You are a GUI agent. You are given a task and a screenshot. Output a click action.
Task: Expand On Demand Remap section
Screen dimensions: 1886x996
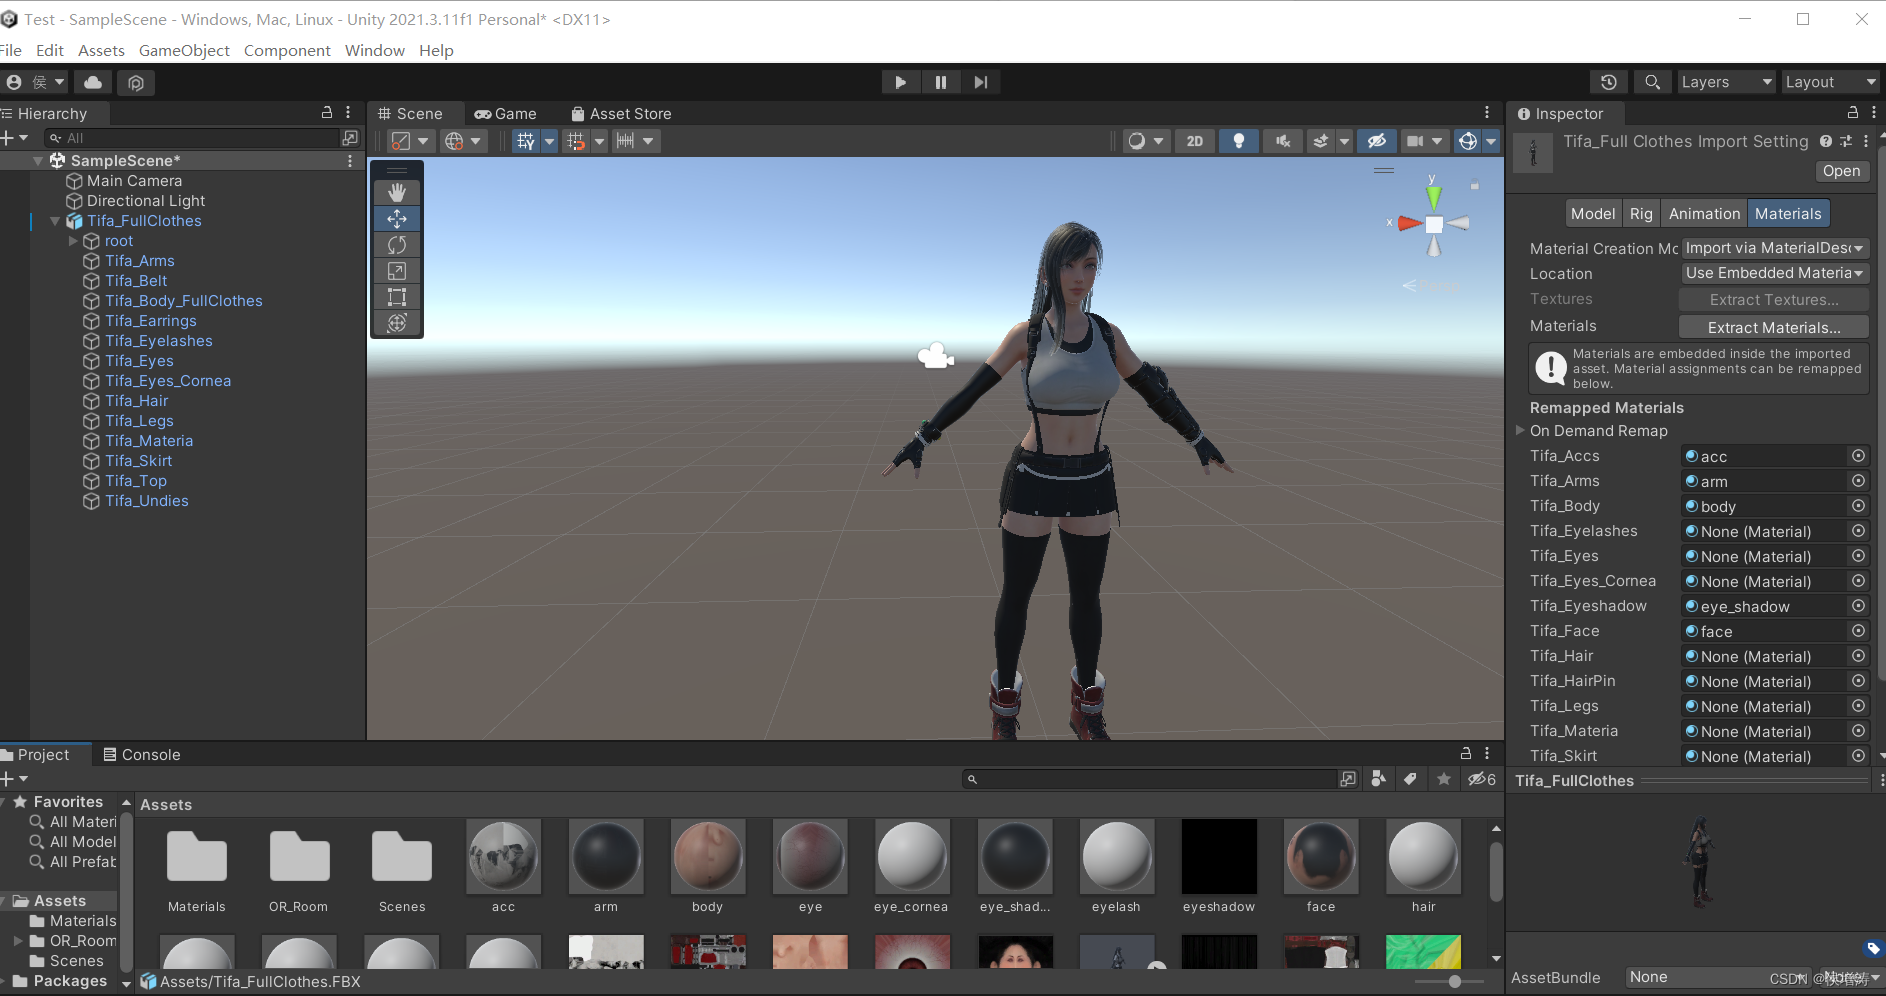[1521, 431]
